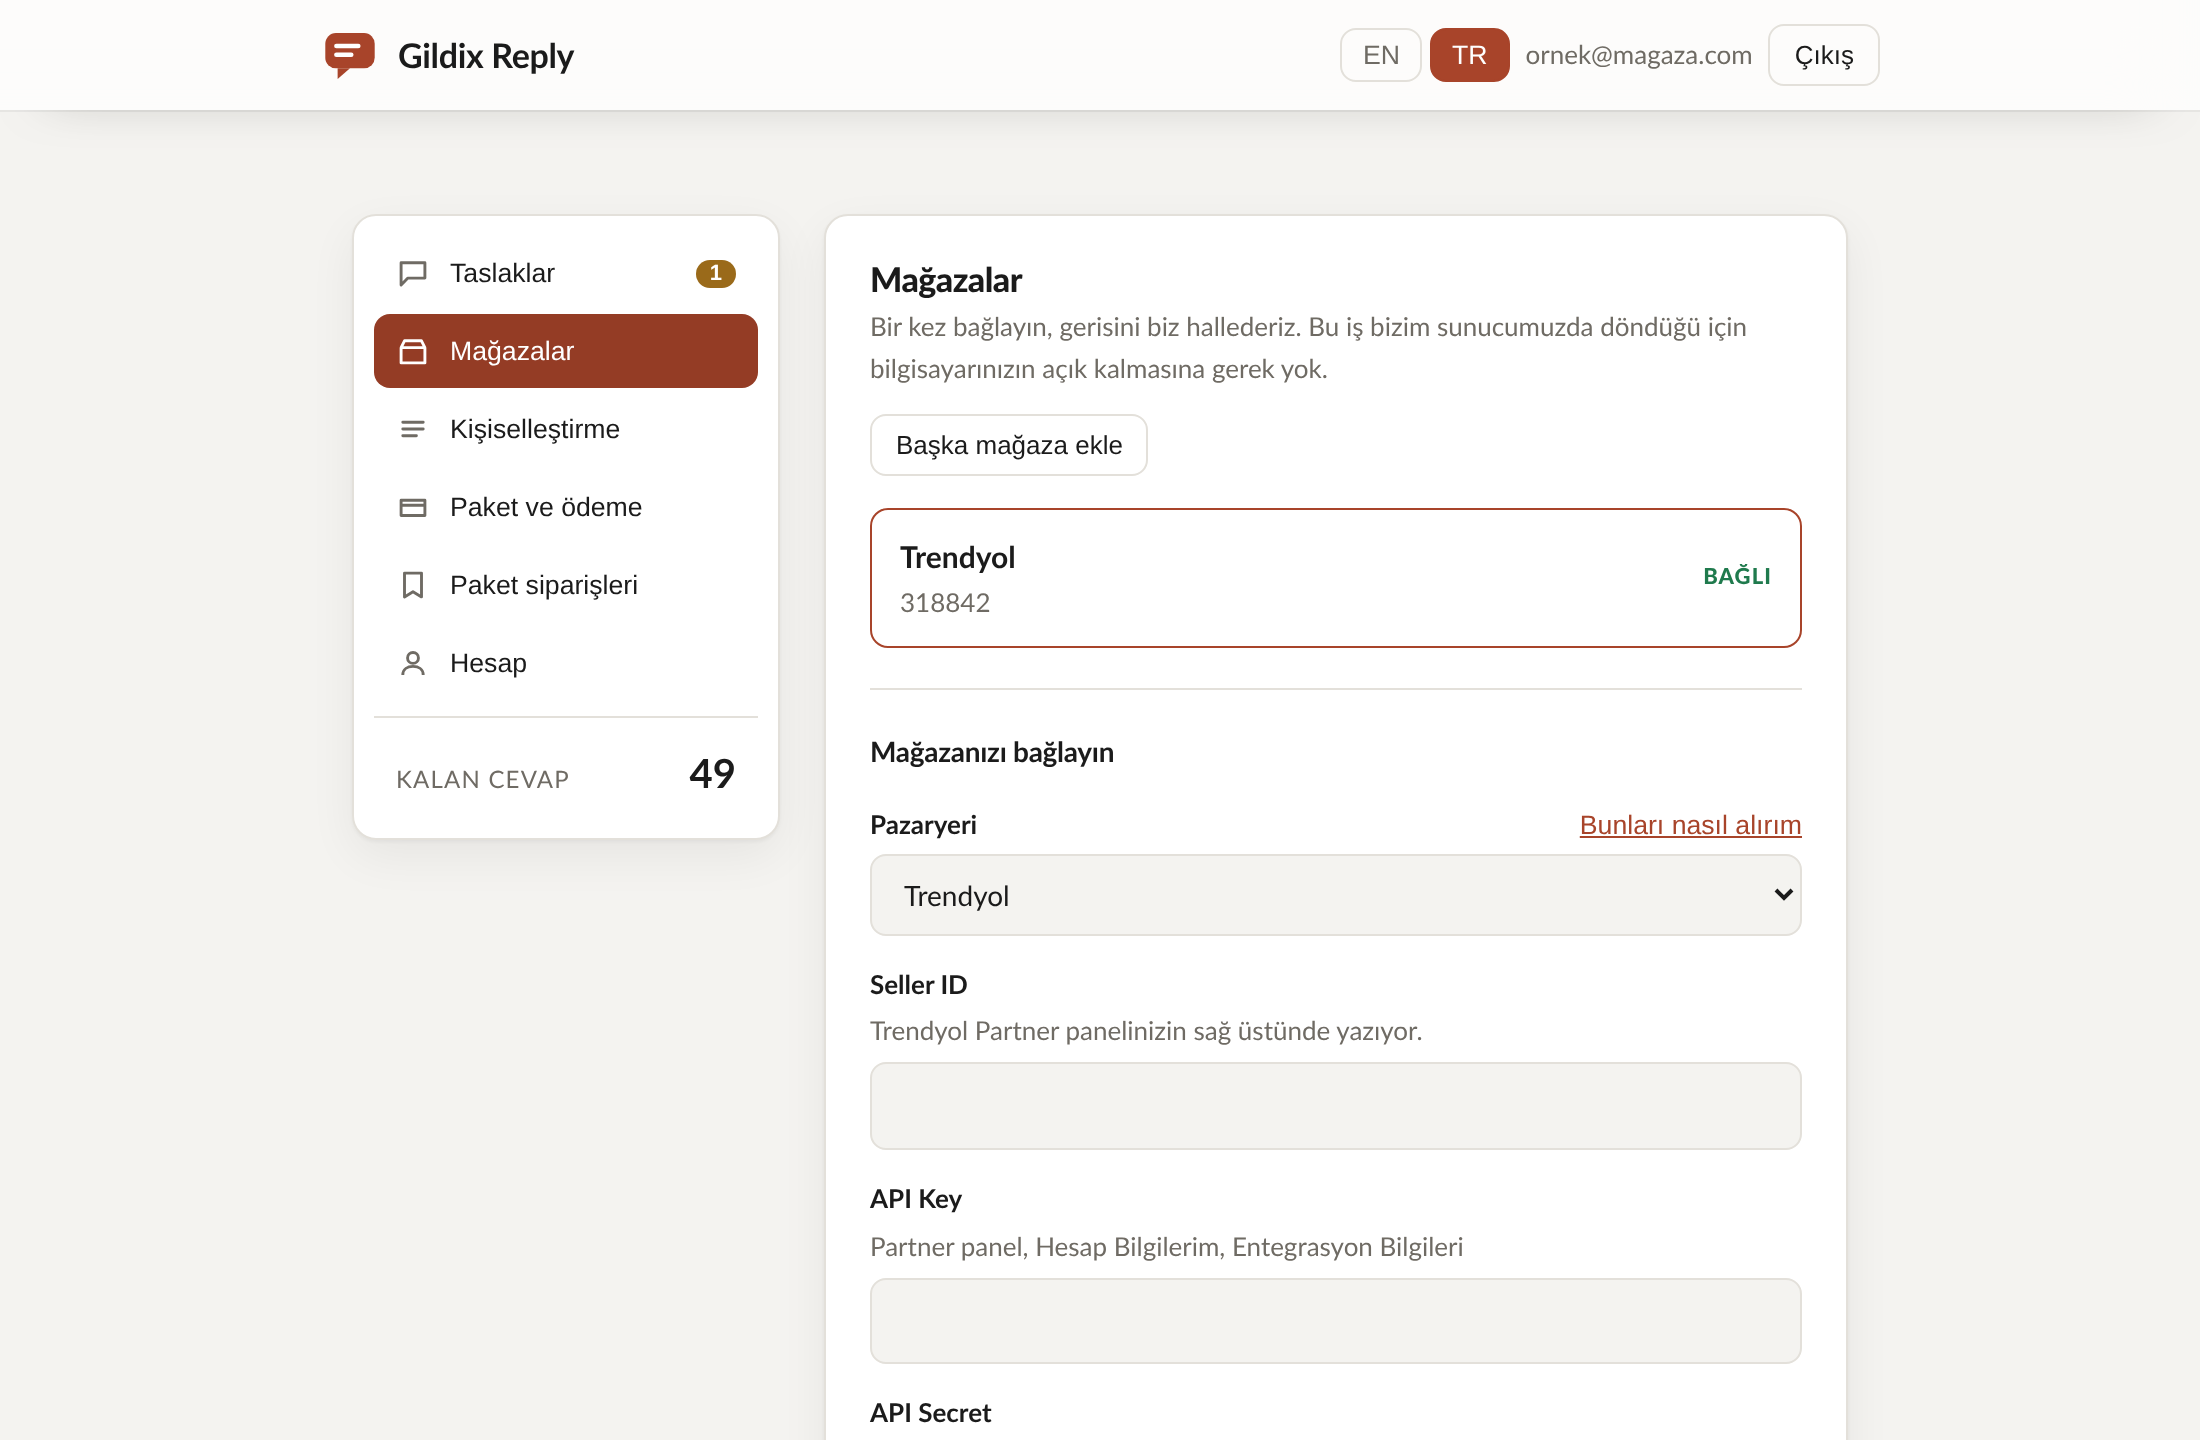Go to the Hesap page
This screenshot has height=1440, width=2200.
point(566,663)
